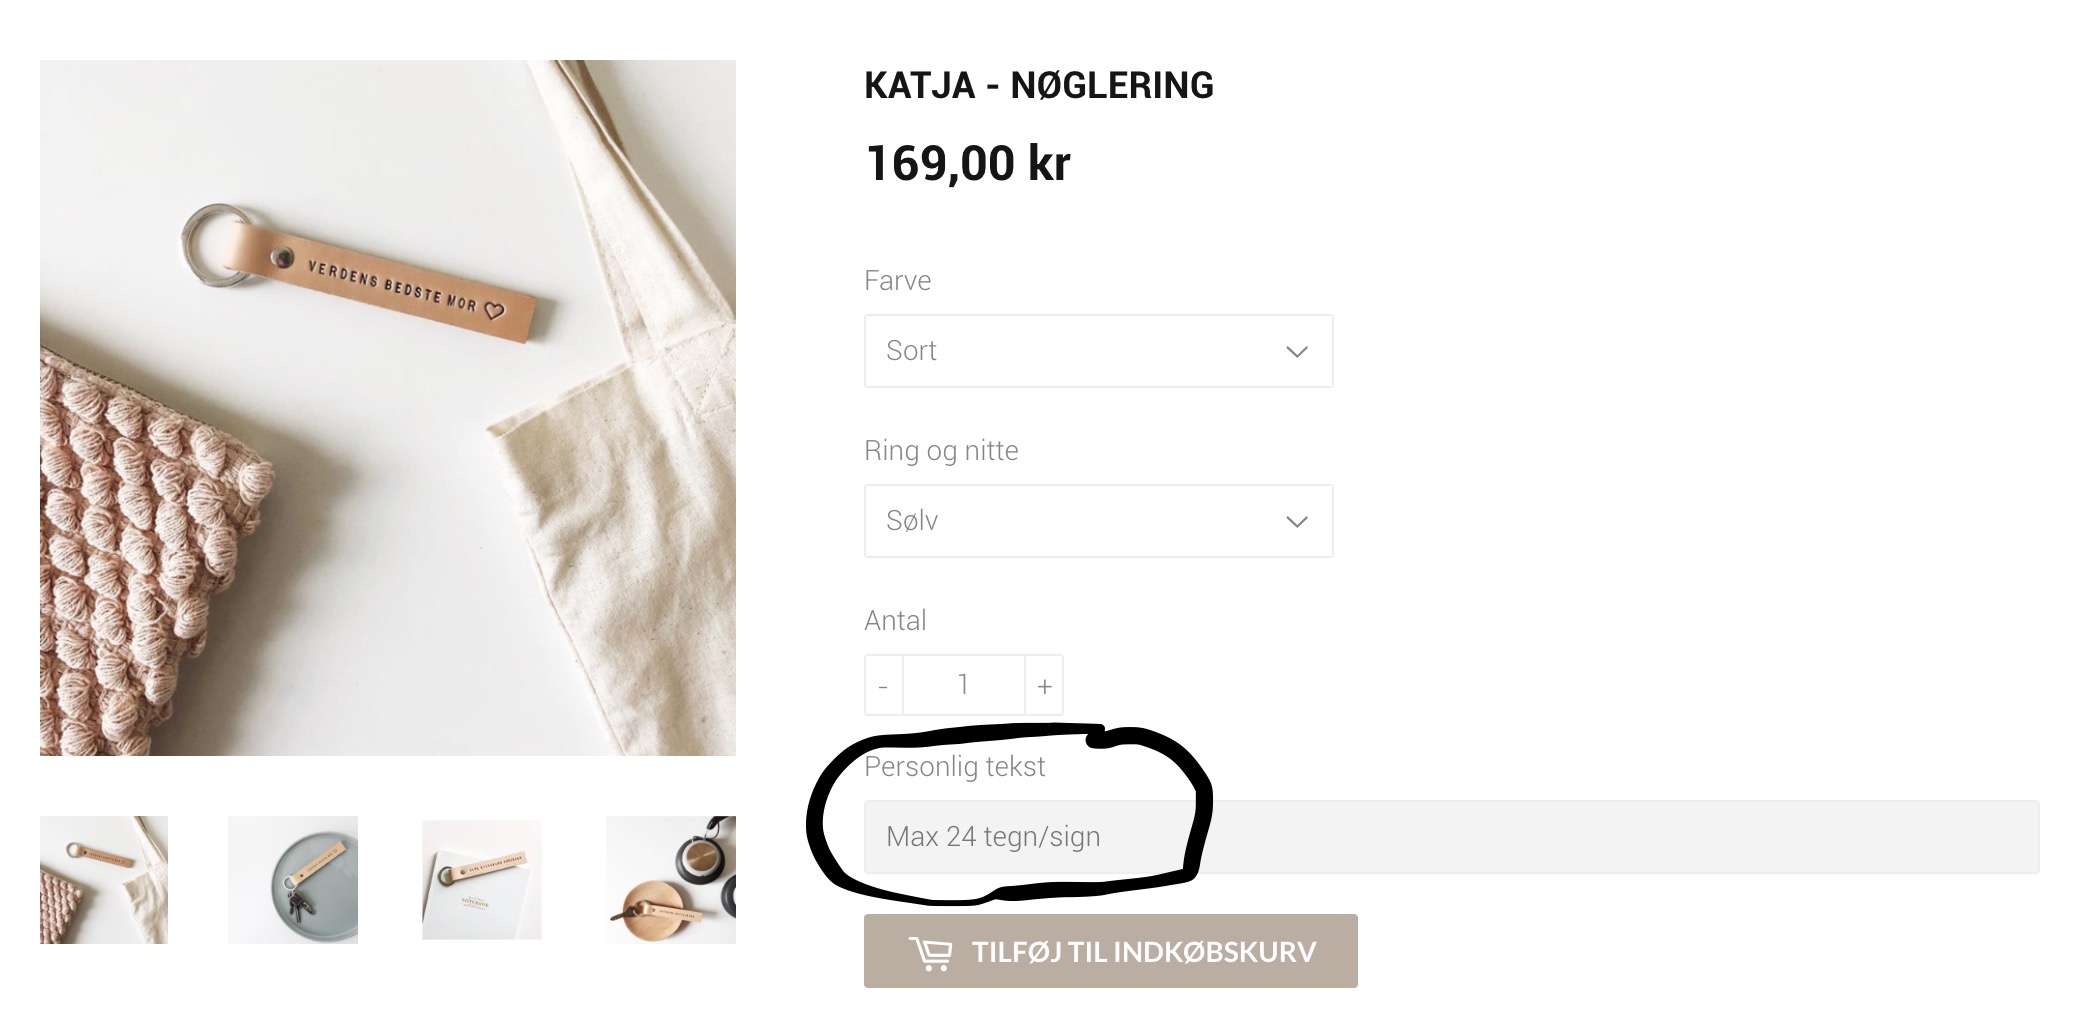Click the Farve label text
The image size is (2074, 1010).
(x=897, y=281)
